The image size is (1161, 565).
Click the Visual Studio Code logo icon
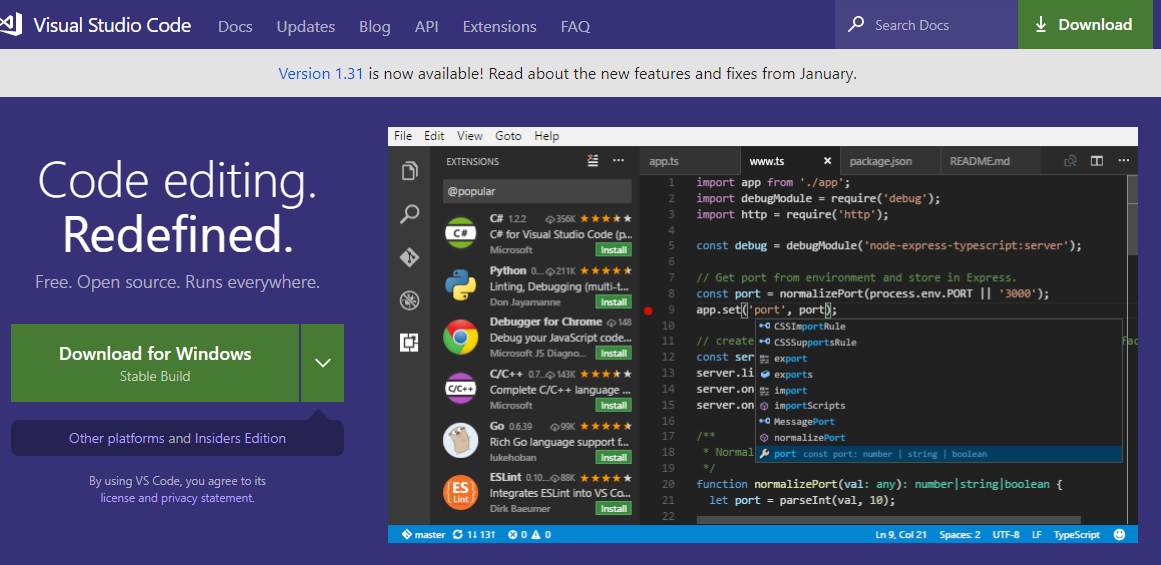pos(10,25)
